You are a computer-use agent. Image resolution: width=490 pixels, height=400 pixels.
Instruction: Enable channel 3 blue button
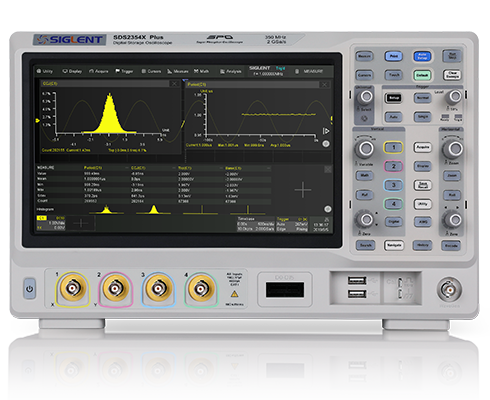coord(393,185)
